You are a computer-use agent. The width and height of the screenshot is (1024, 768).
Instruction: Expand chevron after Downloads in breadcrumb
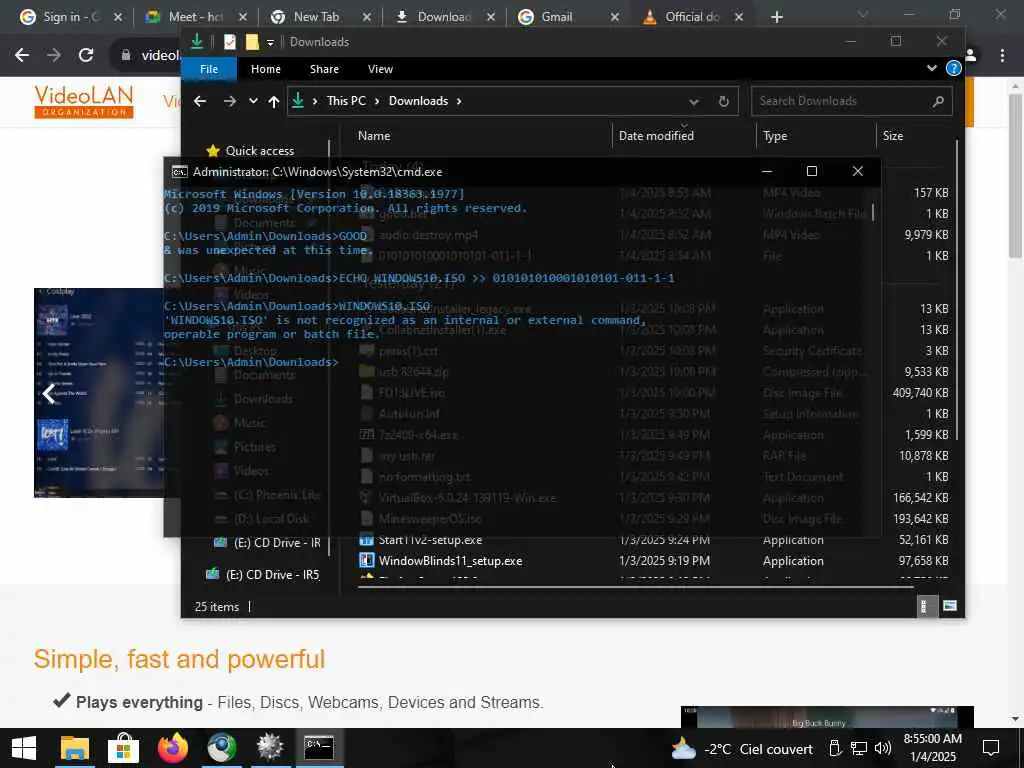click(459, 101)
